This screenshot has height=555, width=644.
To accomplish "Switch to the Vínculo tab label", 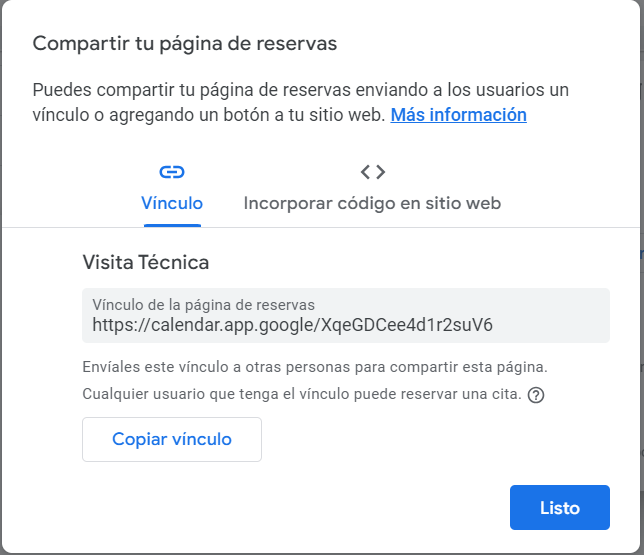I will coord(172,203).
